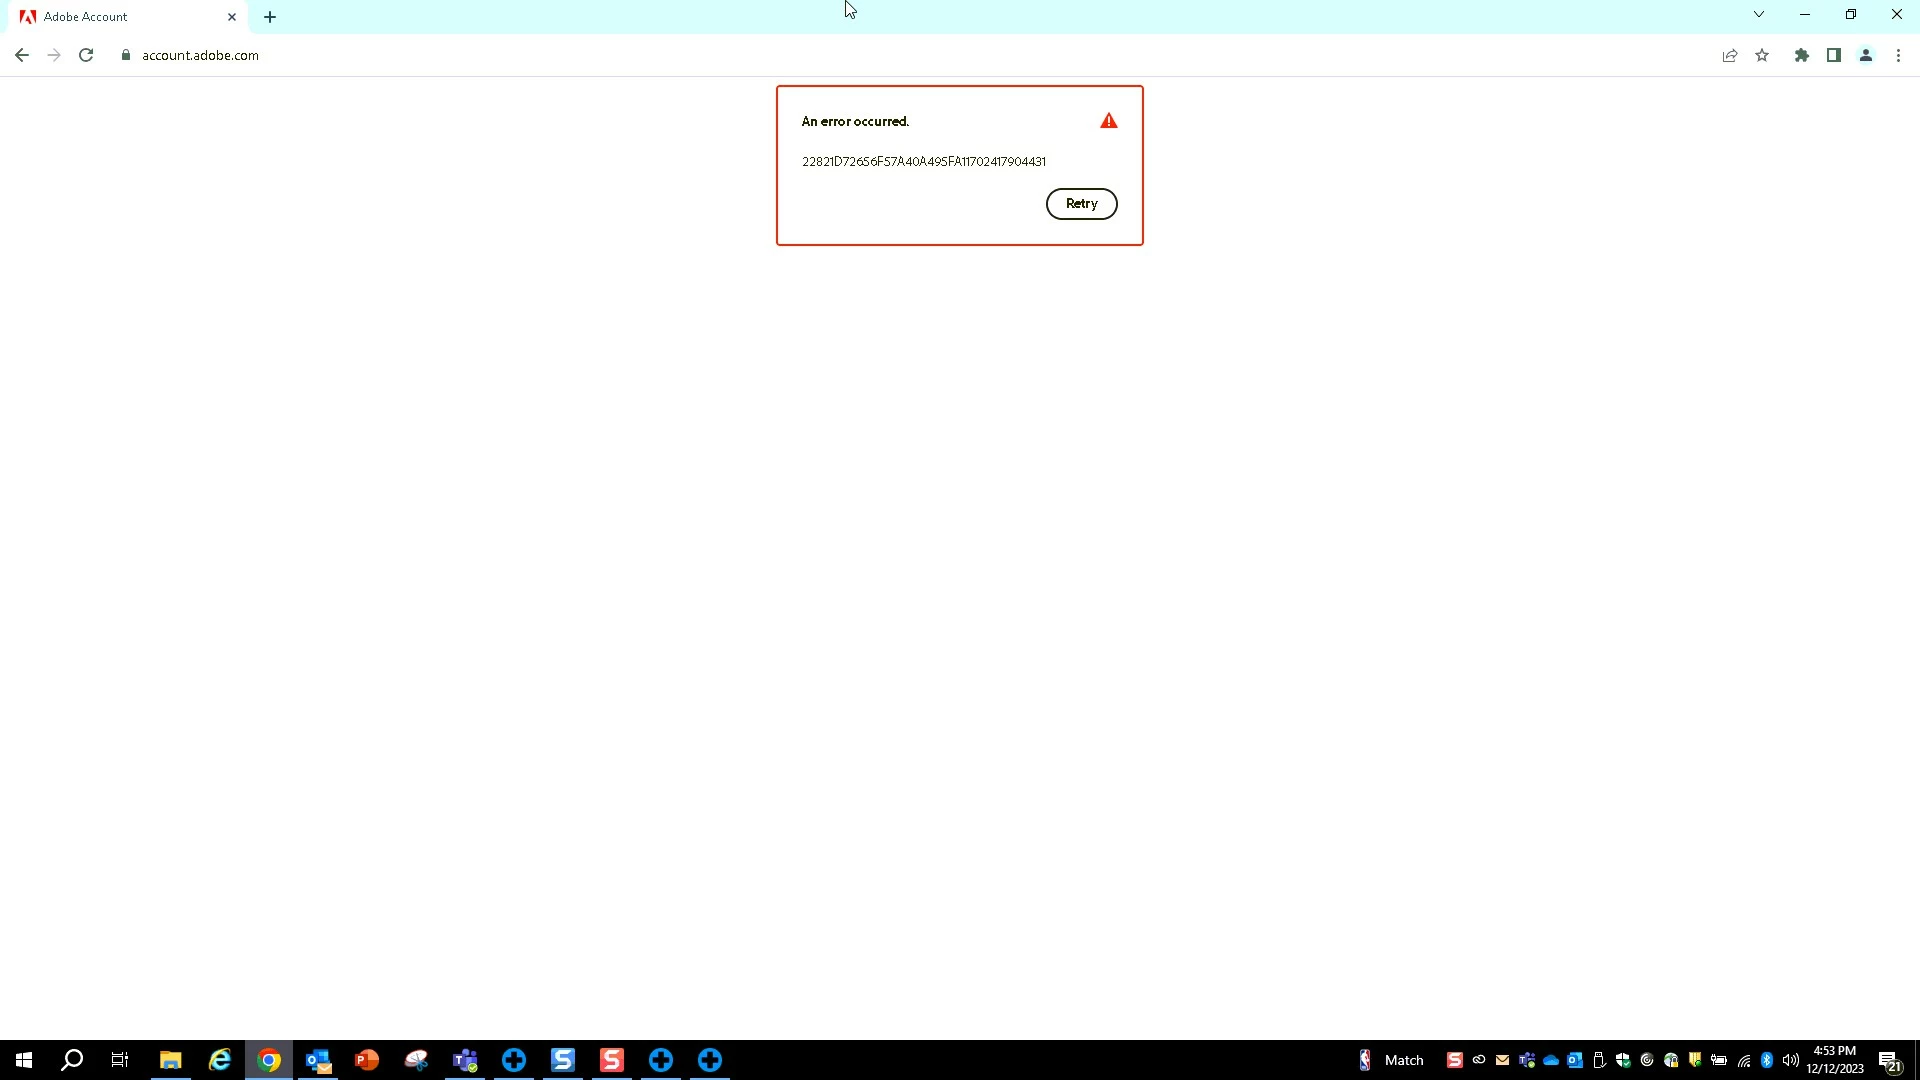Open a new tab with plus button
The image size is (1920, 1080).
click(270, 17)
